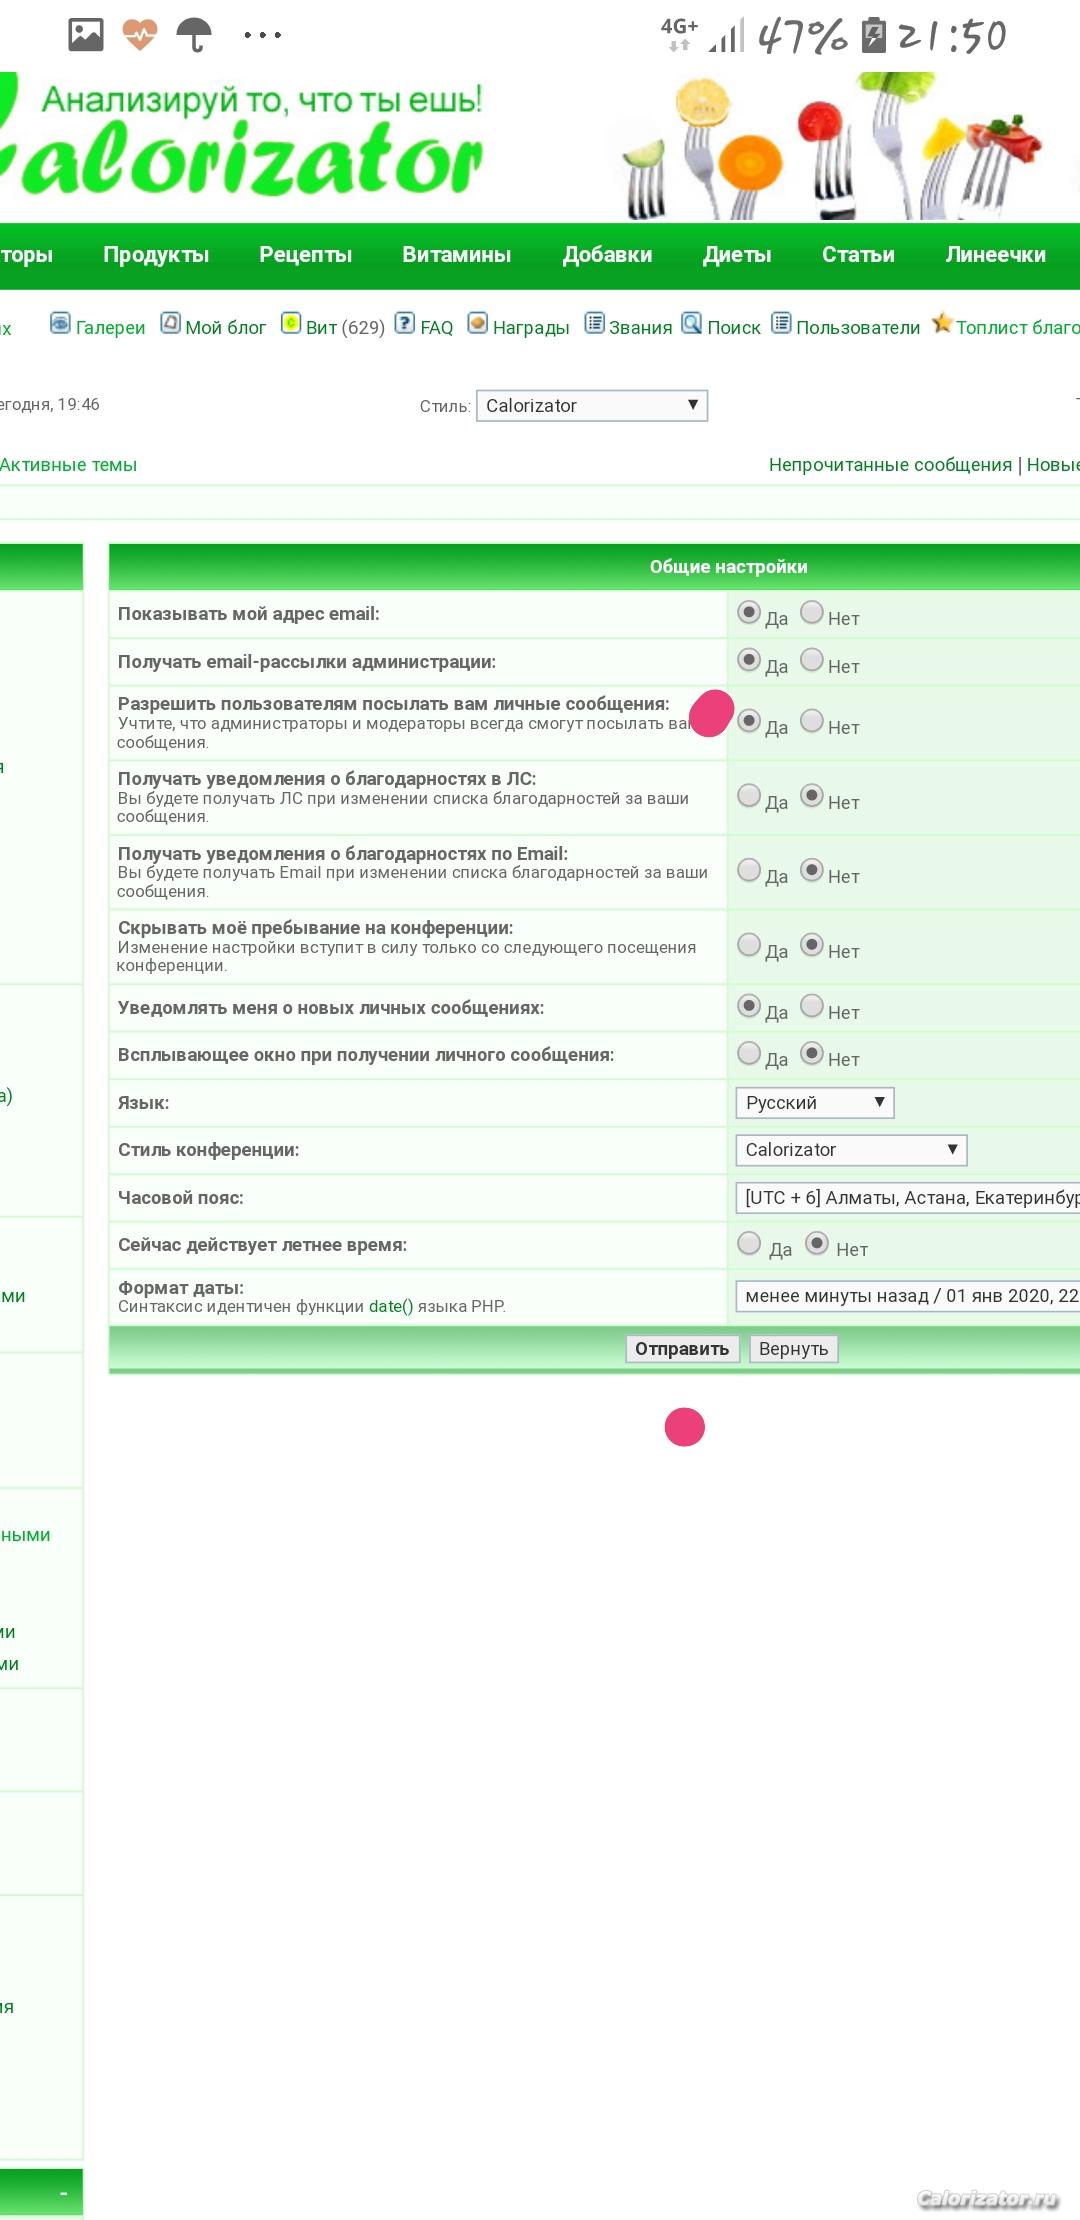This screenshot has width=1080, height=2220.
Task: Click the Награды medal icon
Action: click(478, 323)
